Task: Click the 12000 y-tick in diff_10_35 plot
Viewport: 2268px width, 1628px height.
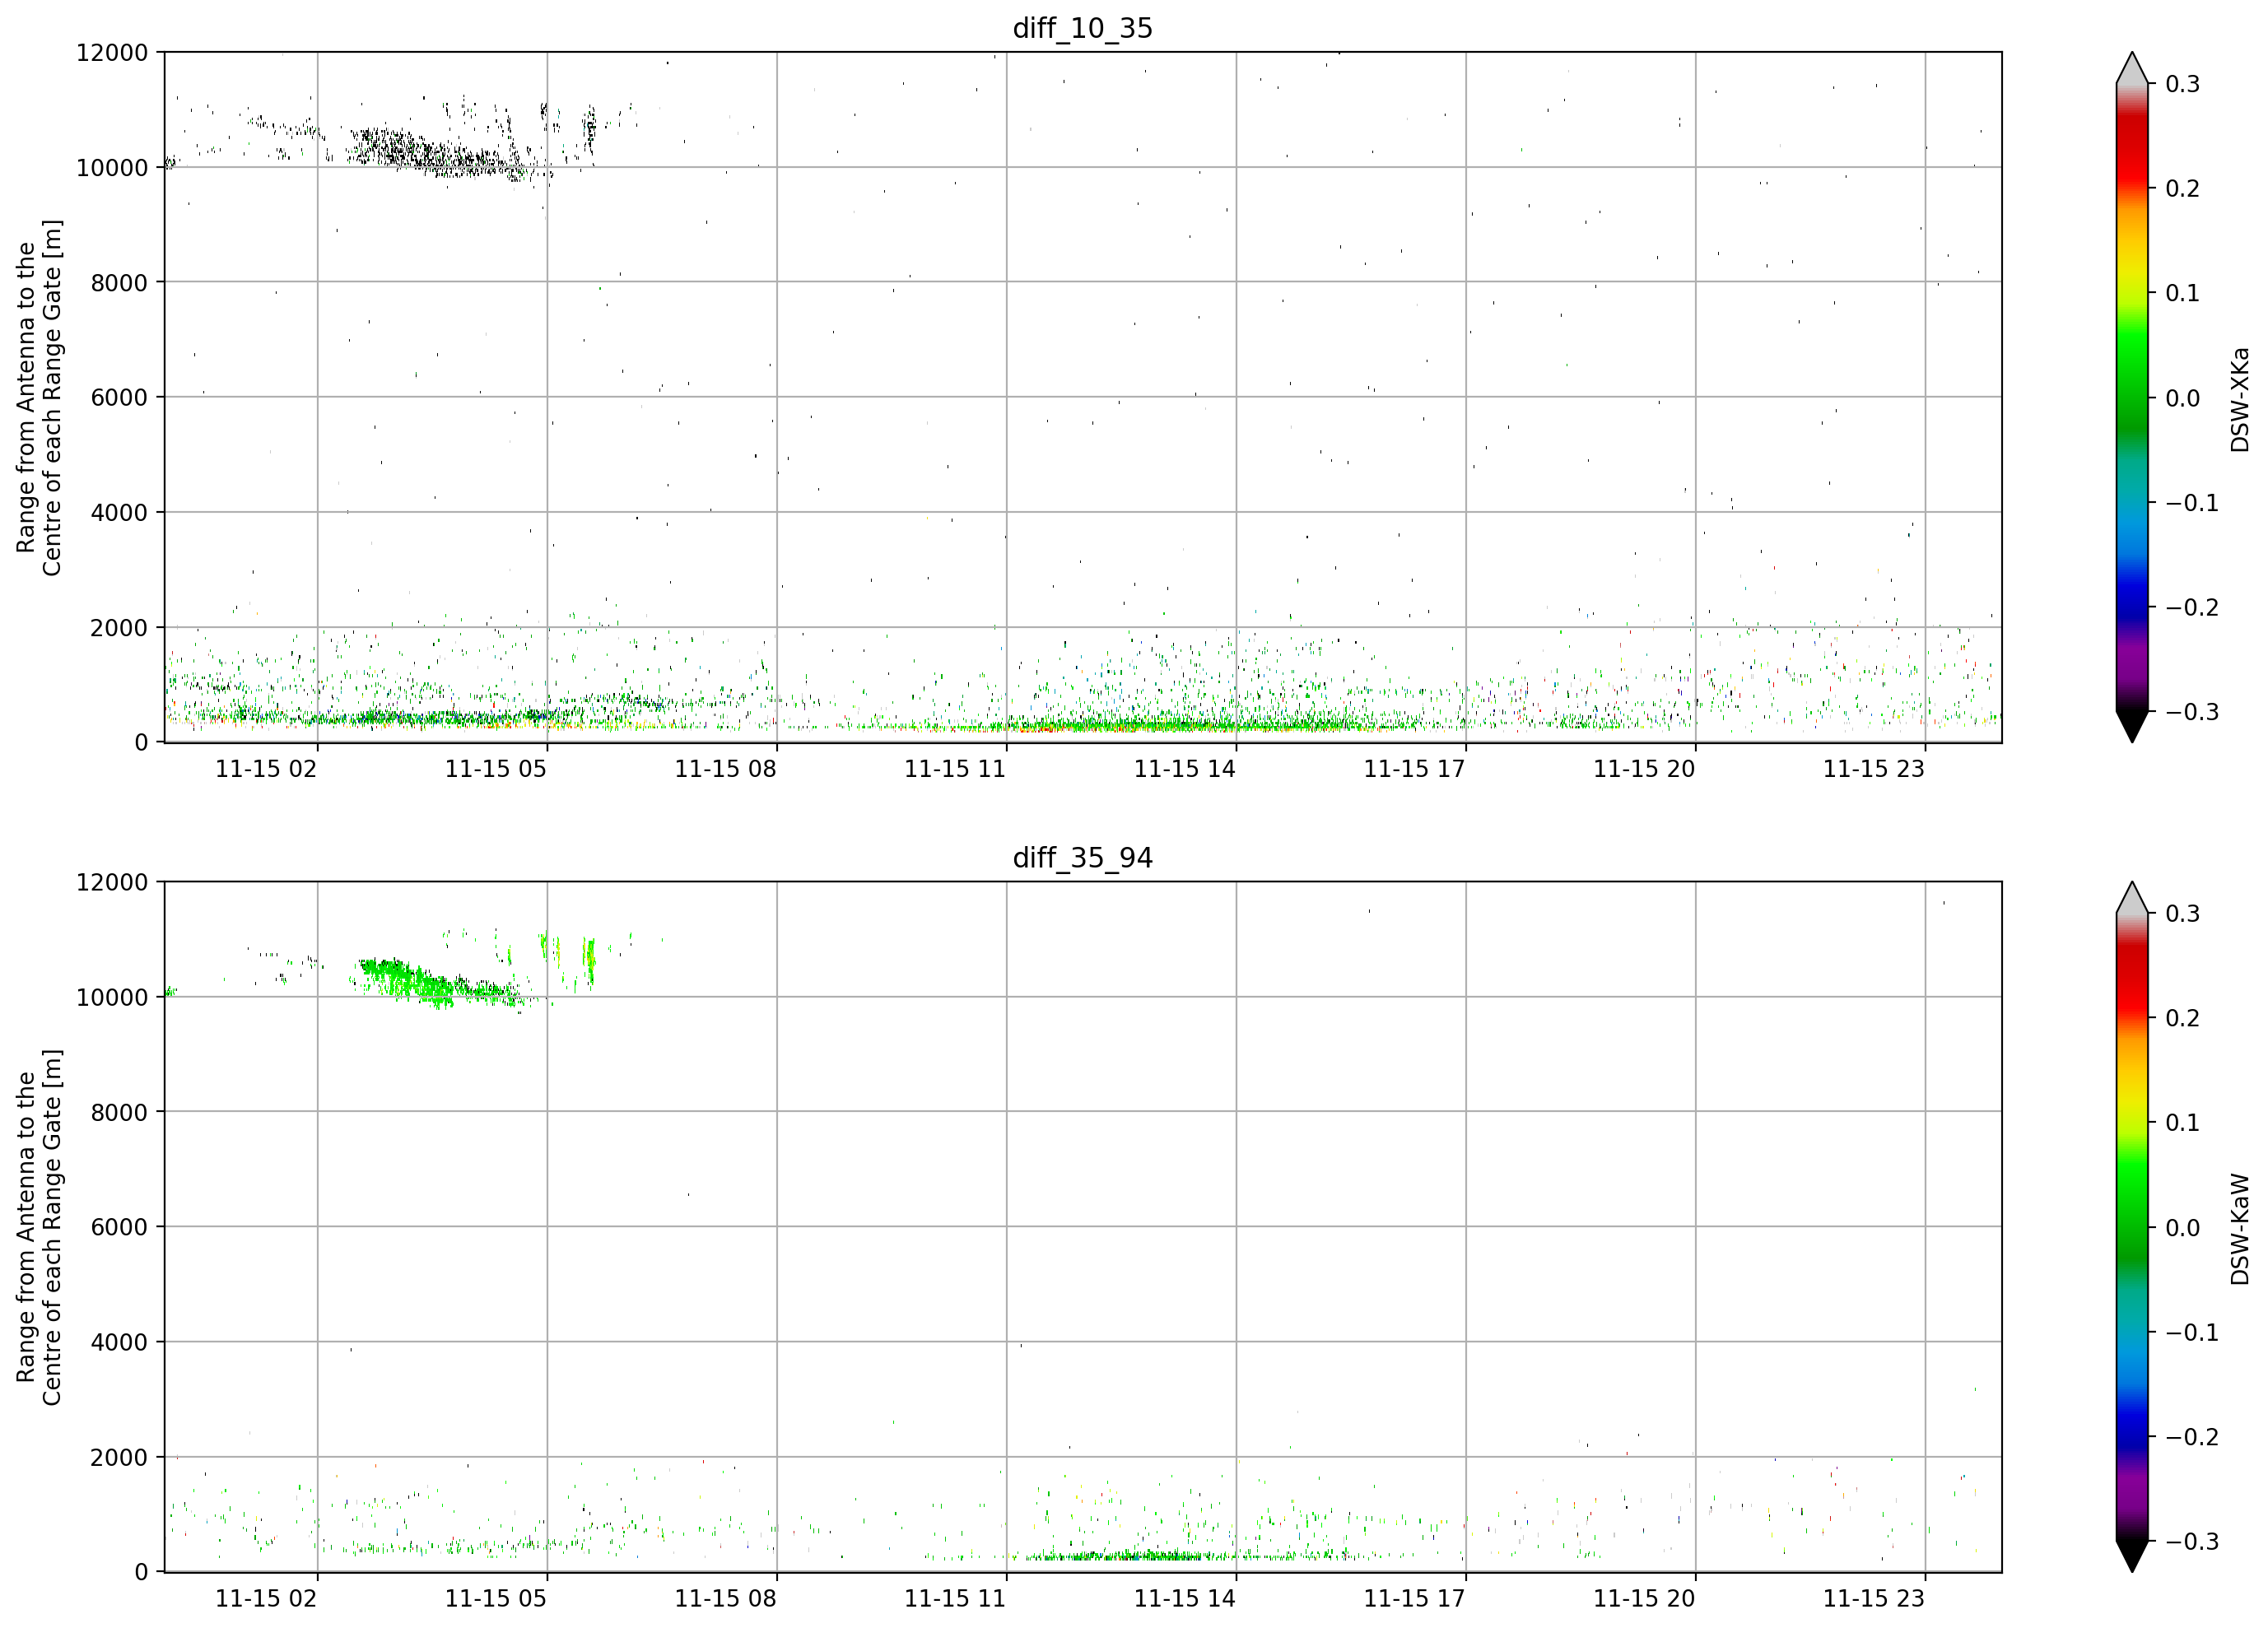Action: pos(112,53)
